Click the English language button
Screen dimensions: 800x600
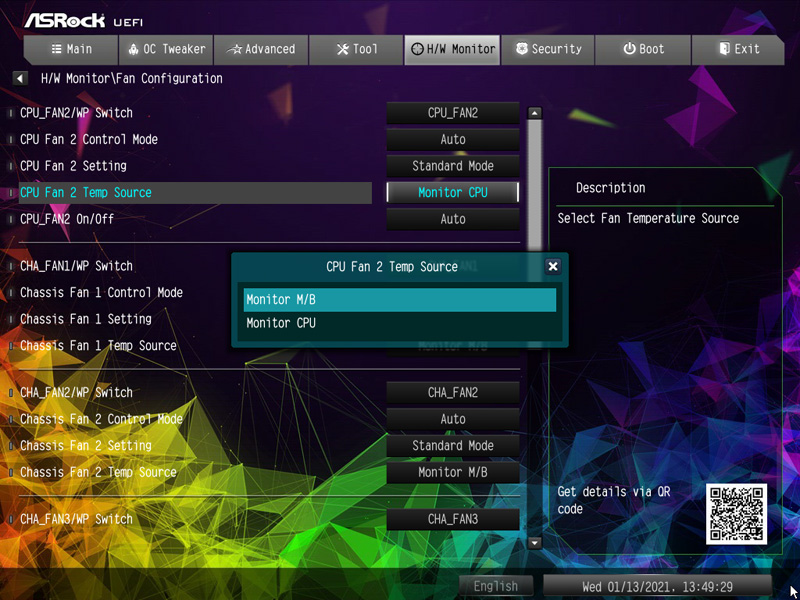(495, 586)
